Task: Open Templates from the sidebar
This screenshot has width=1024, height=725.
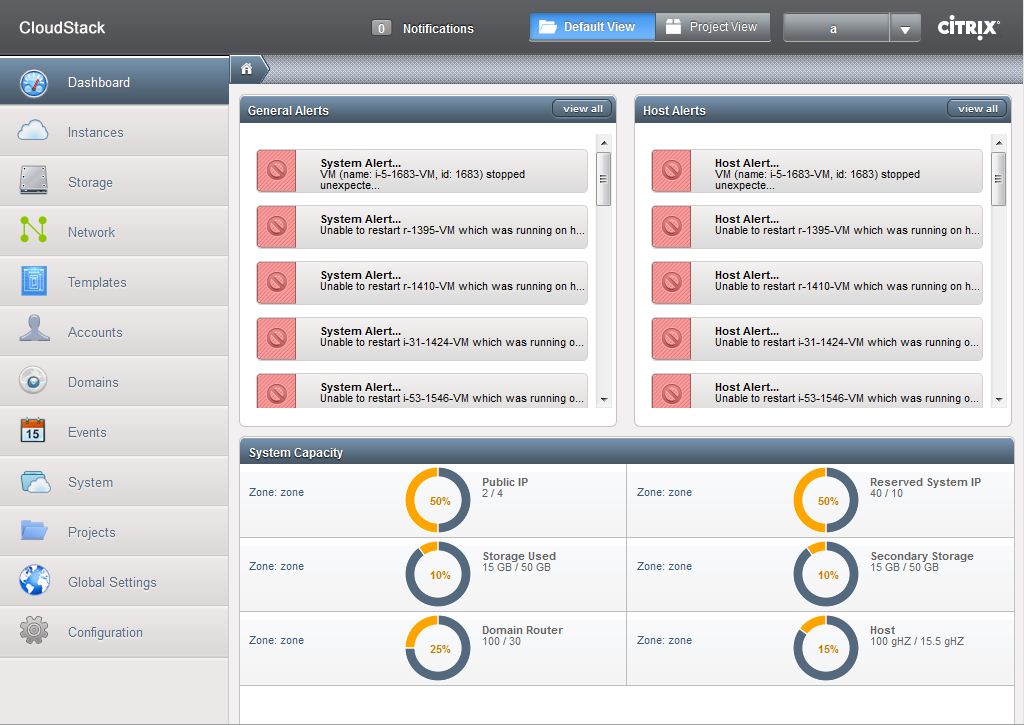Action: tap(114, 282)
